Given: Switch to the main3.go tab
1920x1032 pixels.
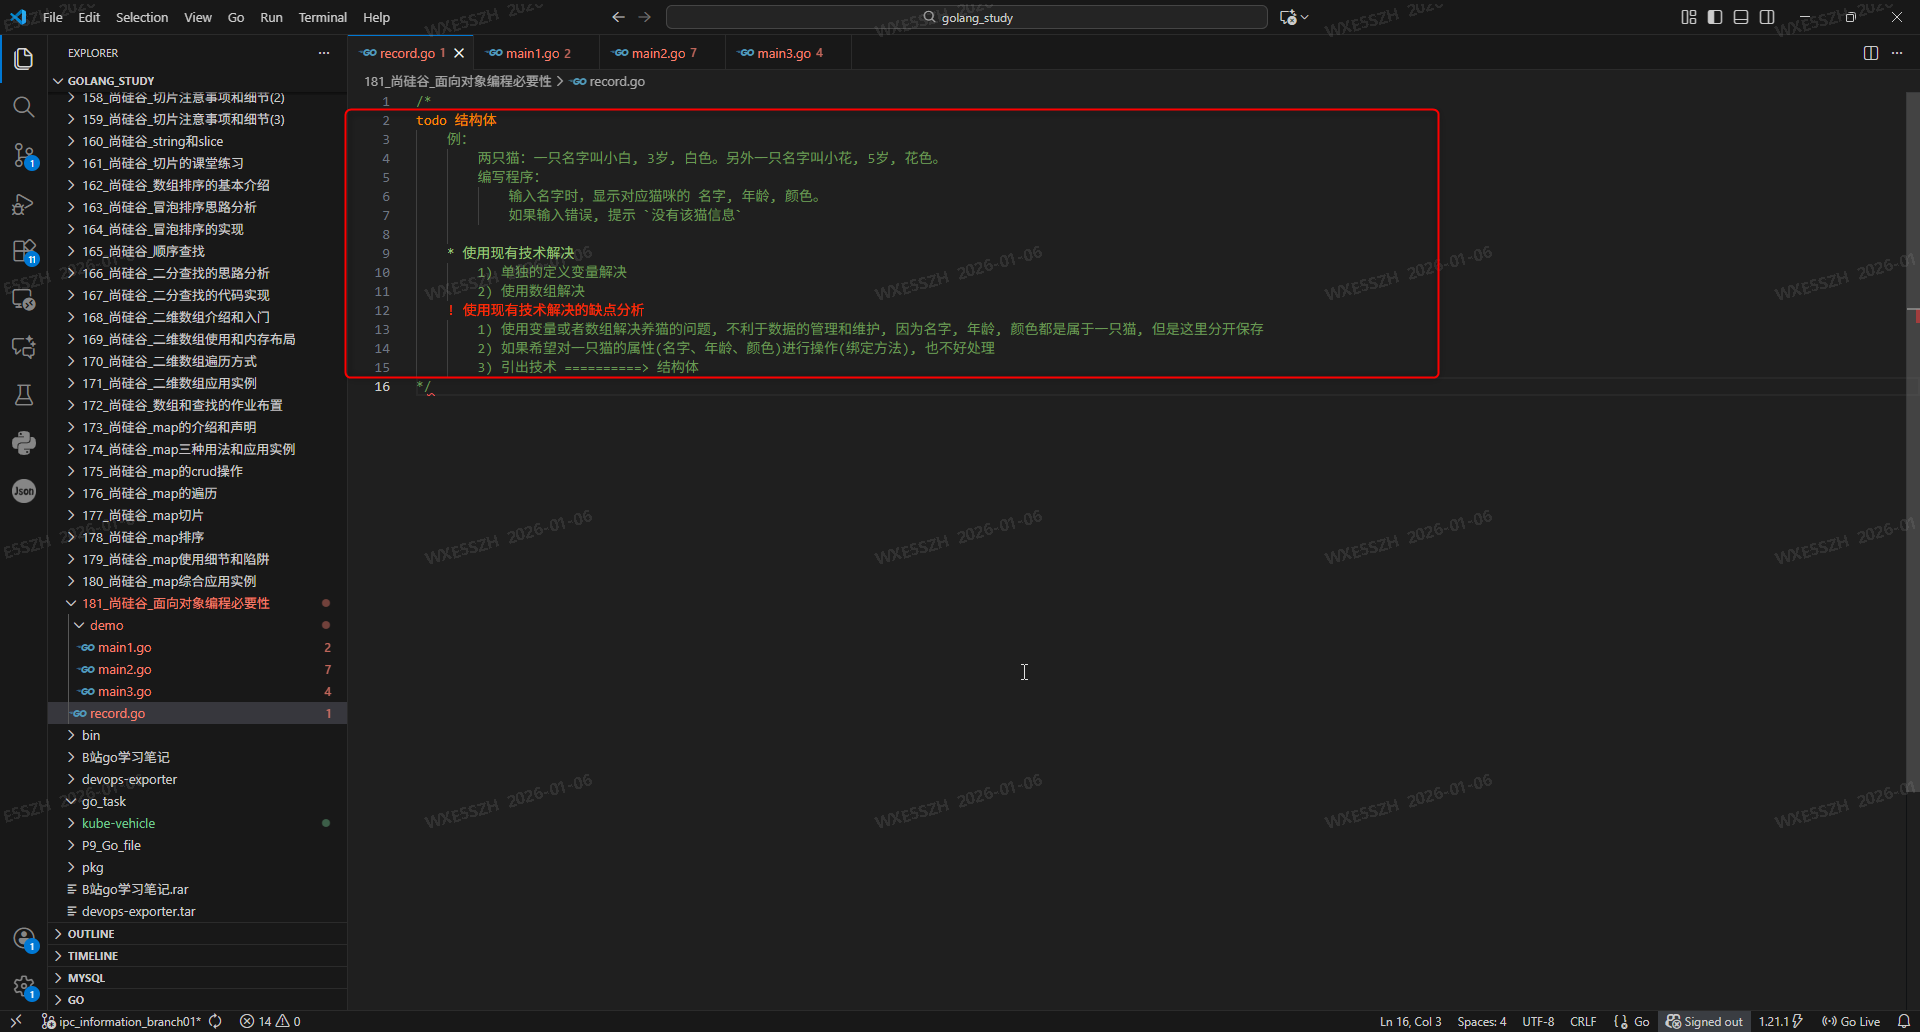Looking at the screenshot, I should point(790,53).
